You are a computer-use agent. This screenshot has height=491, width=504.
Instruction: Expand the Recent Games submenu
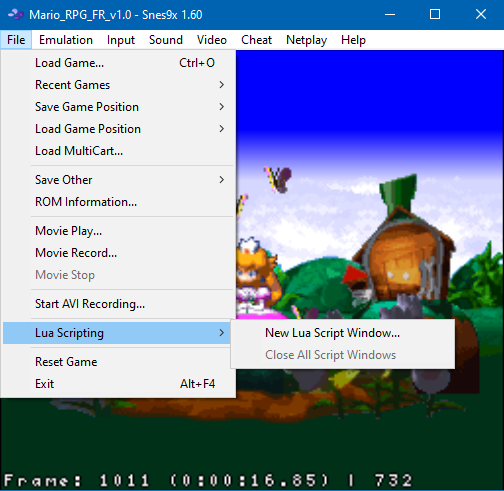[117, 85]
